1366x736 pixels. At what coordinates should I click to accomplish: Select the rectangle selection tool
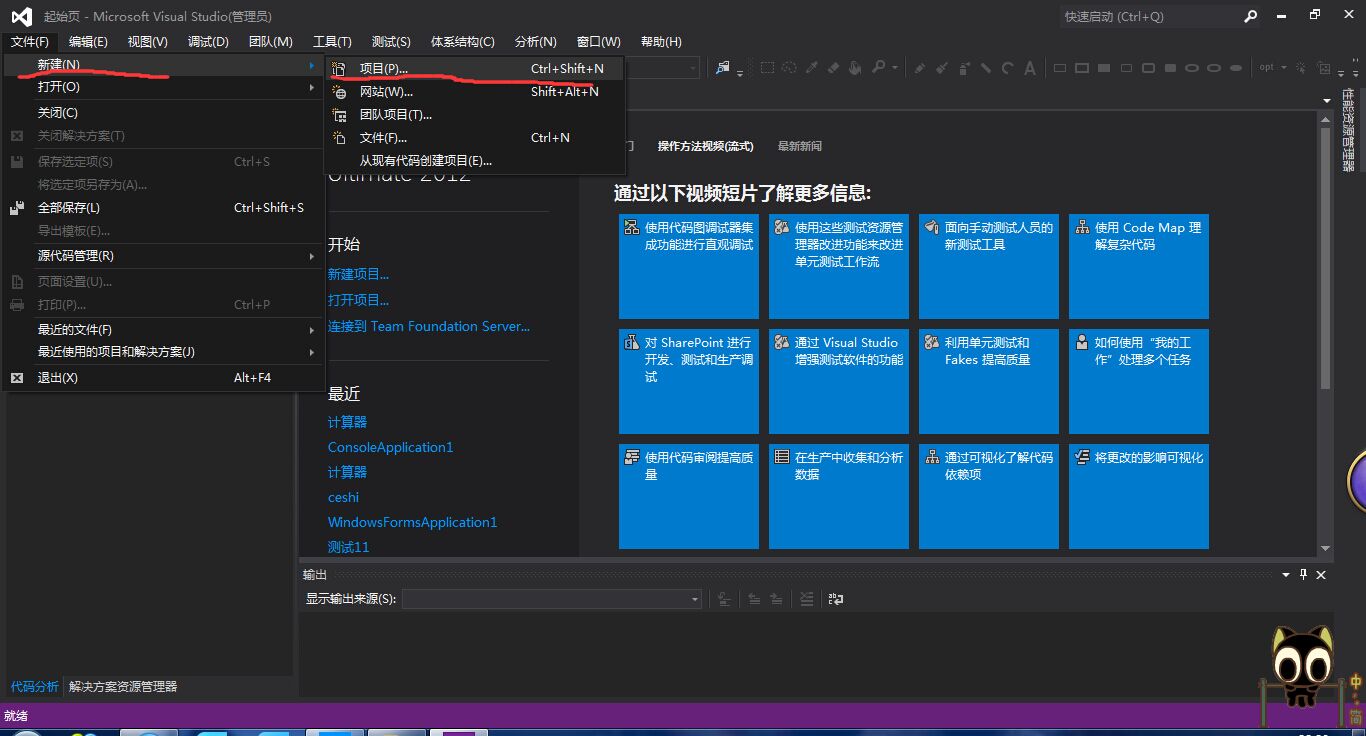click(767, 68)
